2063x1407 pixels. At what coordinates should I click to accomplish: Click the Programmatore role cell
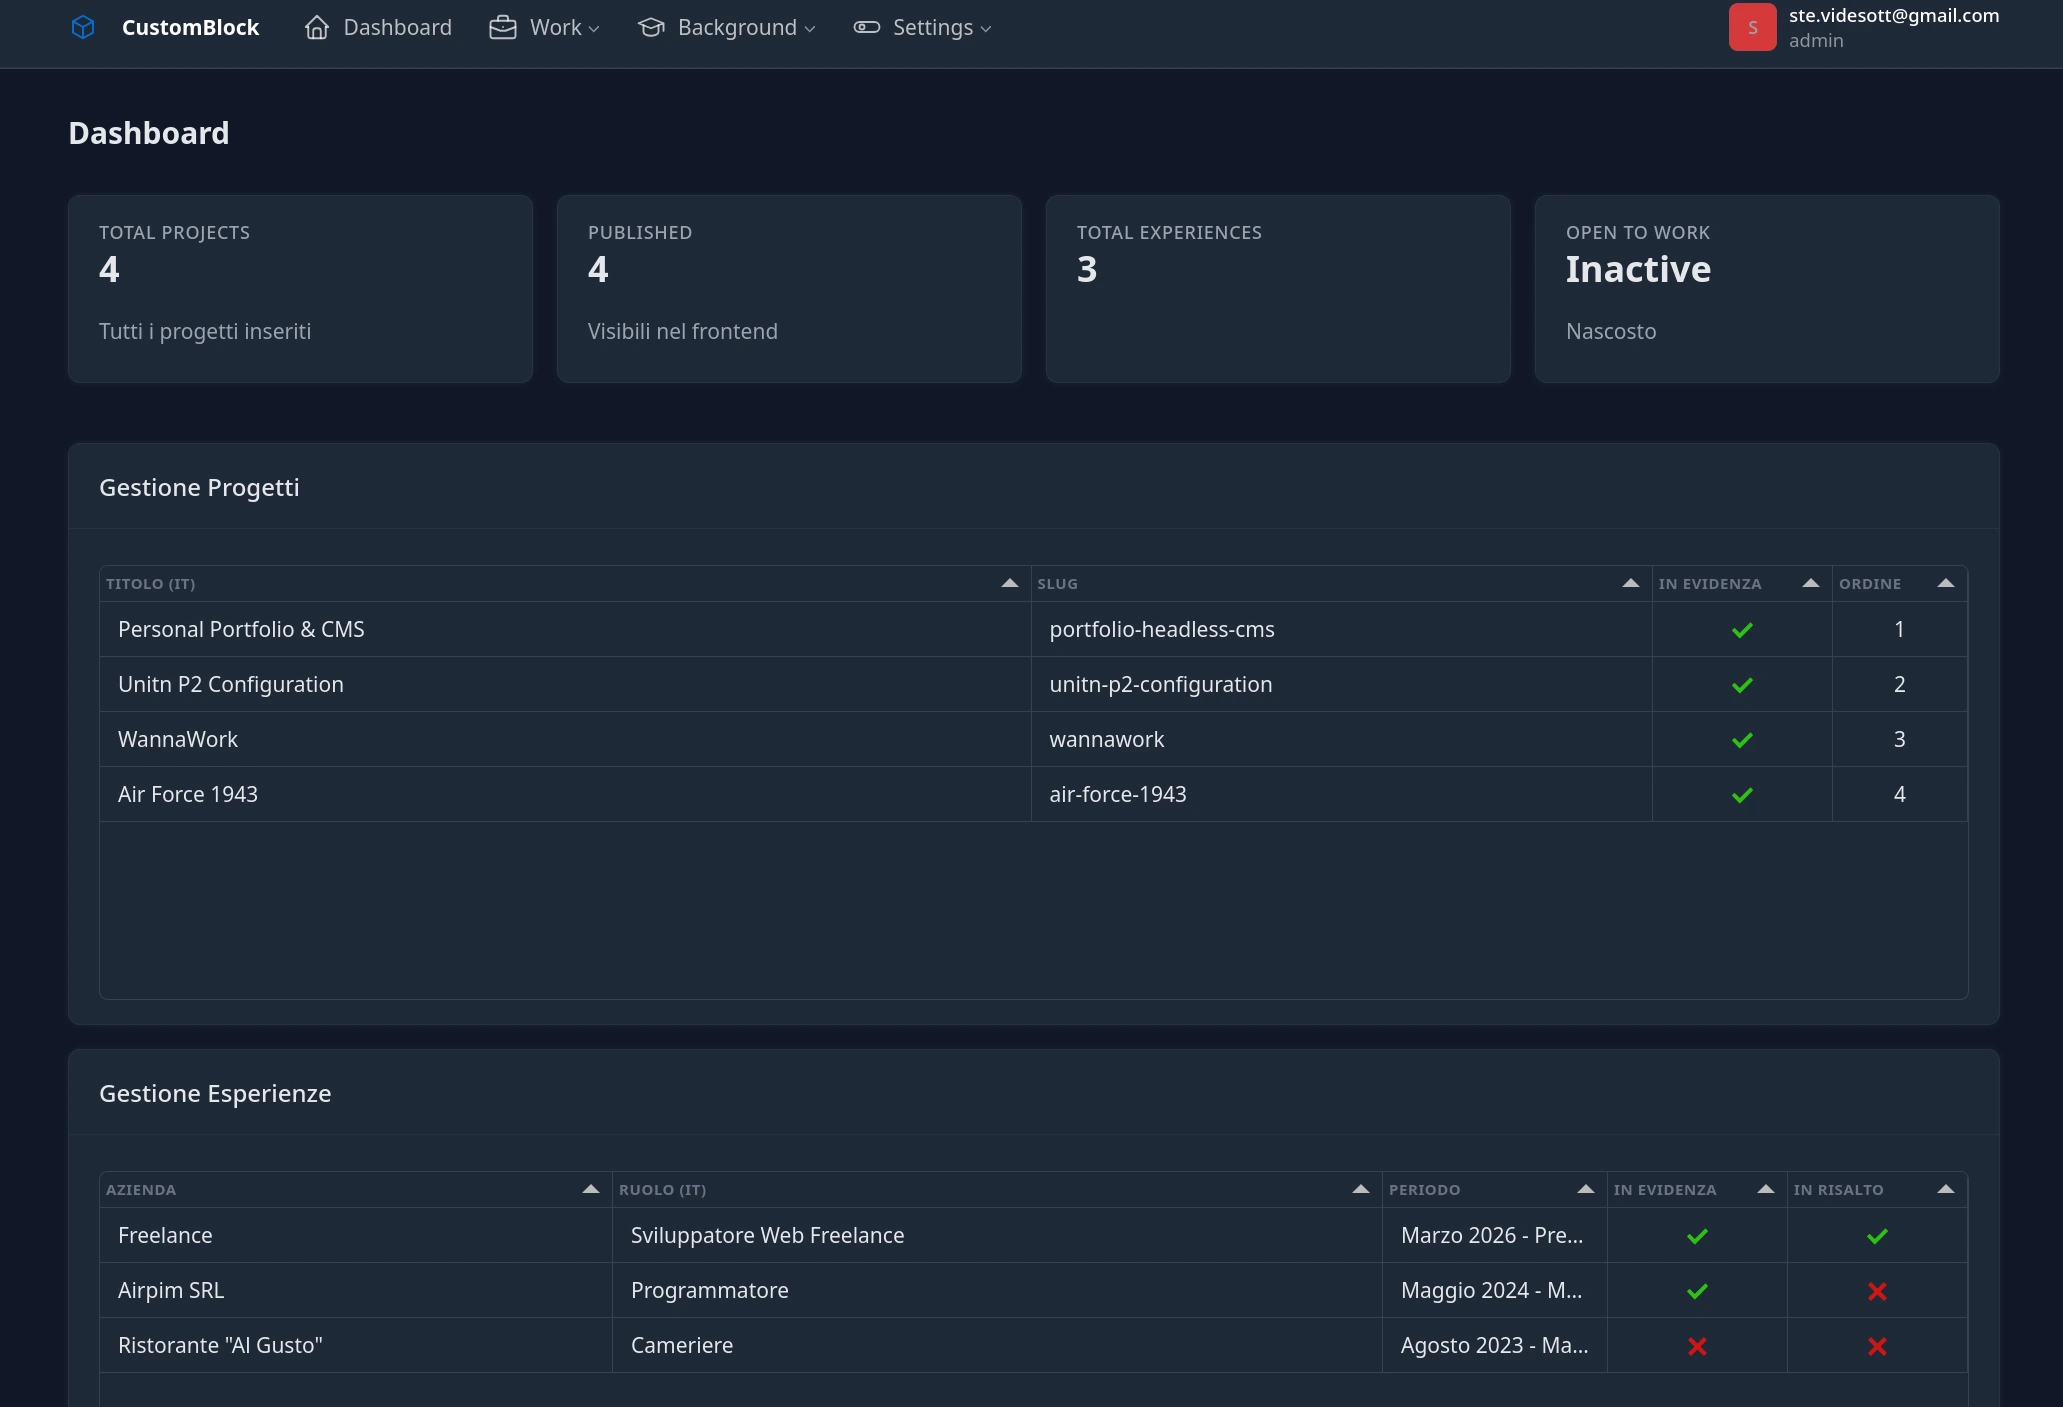click(997, 1290)
